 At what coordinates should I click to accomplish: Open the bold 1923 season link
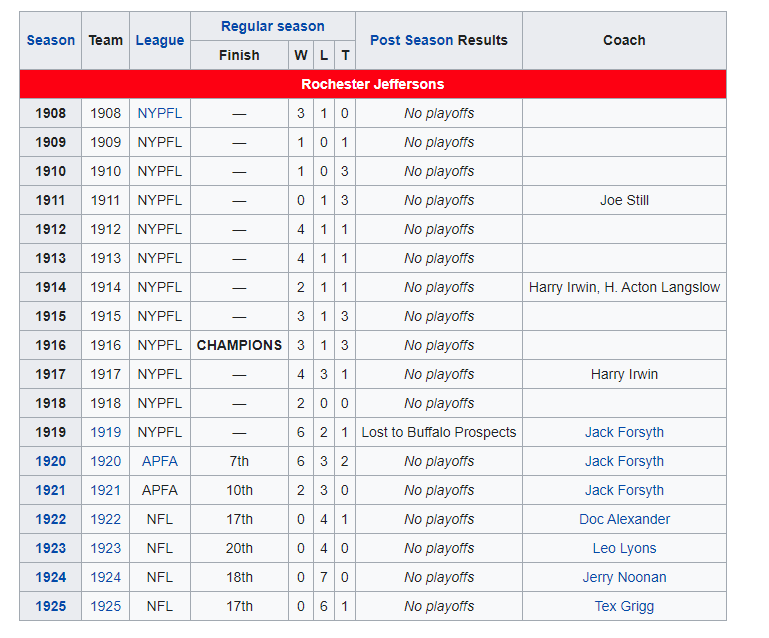51,548
